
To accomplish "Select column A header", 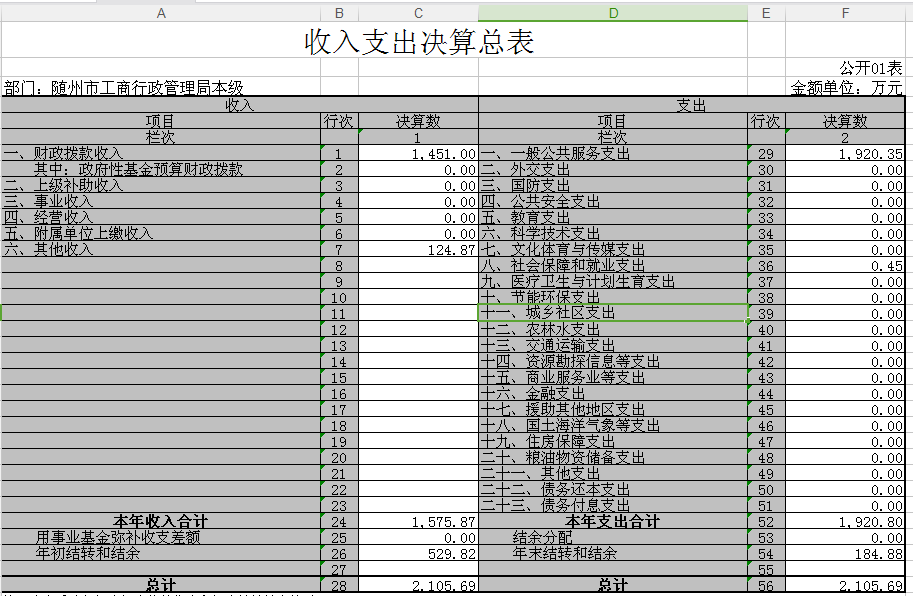I will click(160, 12).
